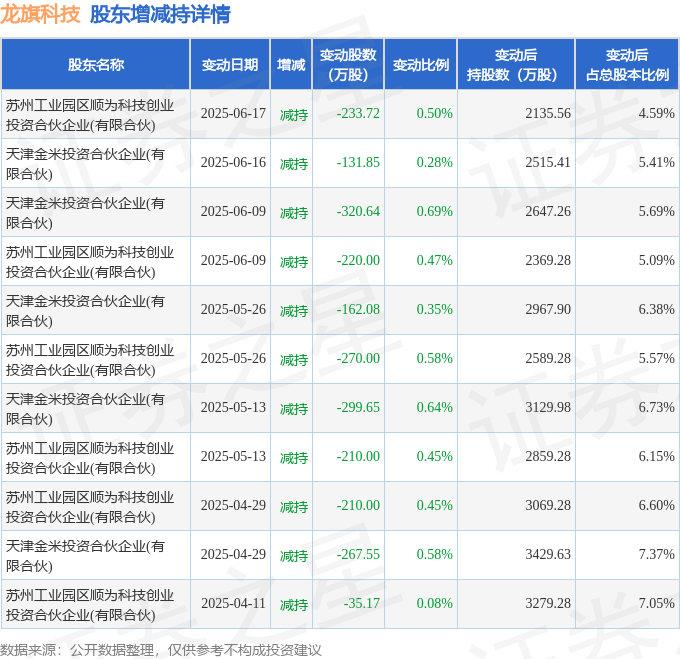680x659 pixels.
Task: Select the 变动比例 column header
Action: pyautogui.click(x=421, y=65)
